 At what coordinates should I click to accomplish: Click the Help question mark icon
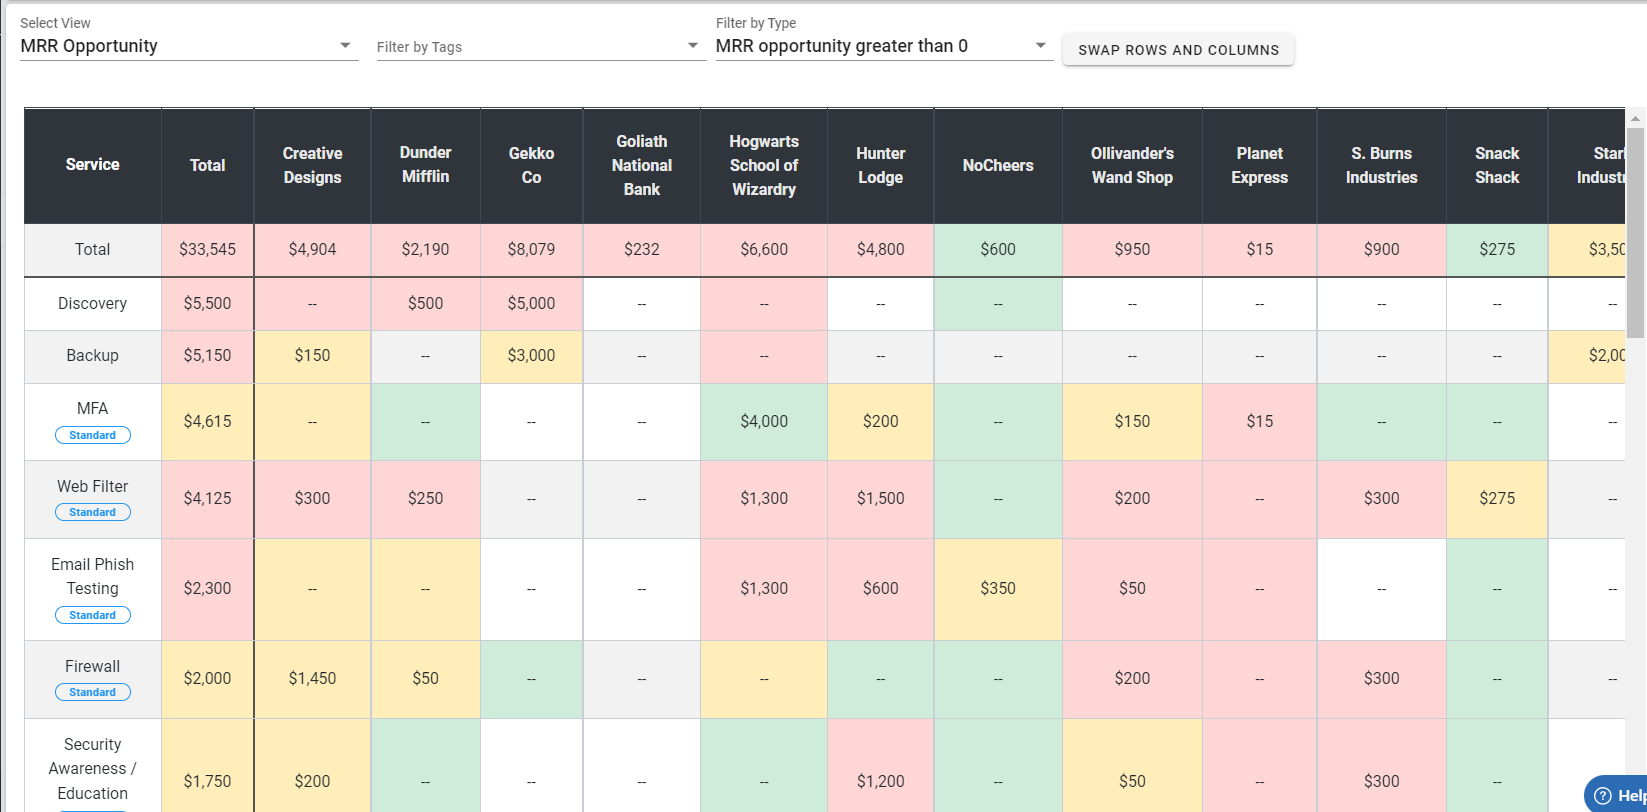[1603, 795]
